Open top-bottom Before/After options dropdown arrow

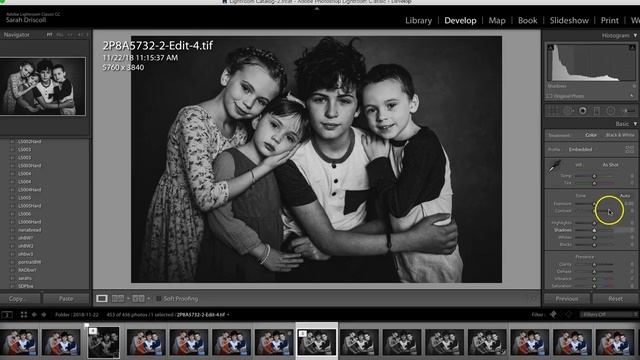[149, 299]
